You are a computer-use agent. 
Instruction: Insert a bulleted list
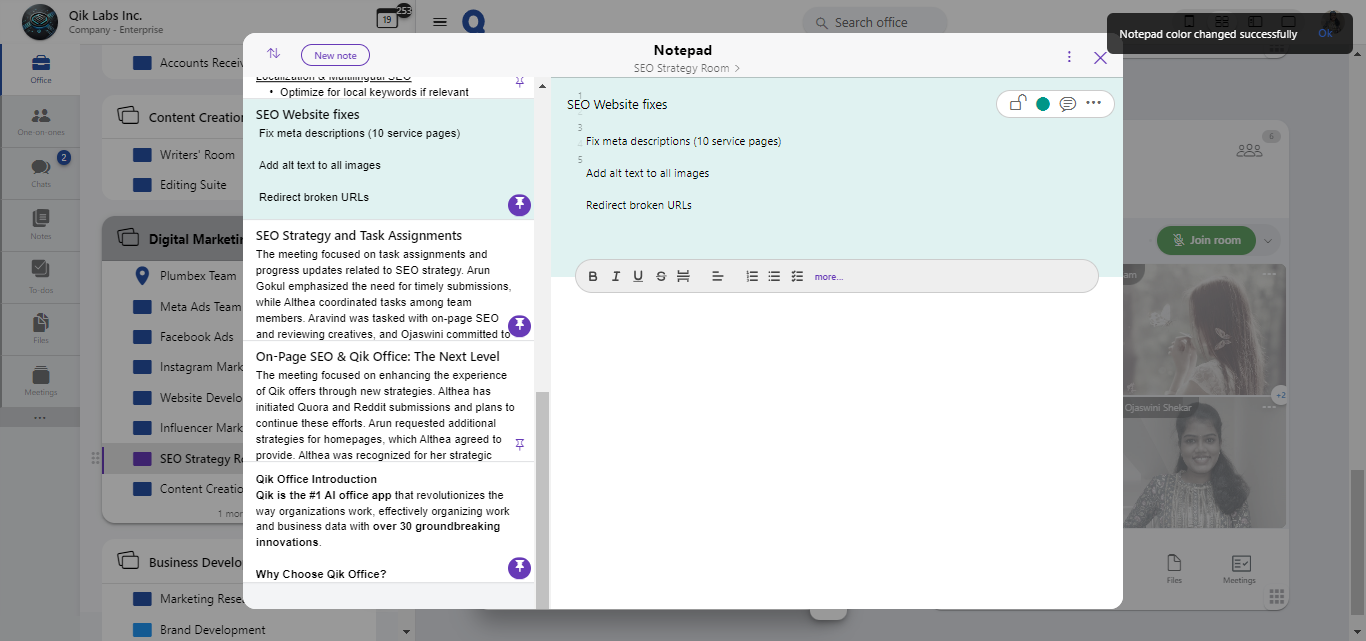tap(774, 276)
